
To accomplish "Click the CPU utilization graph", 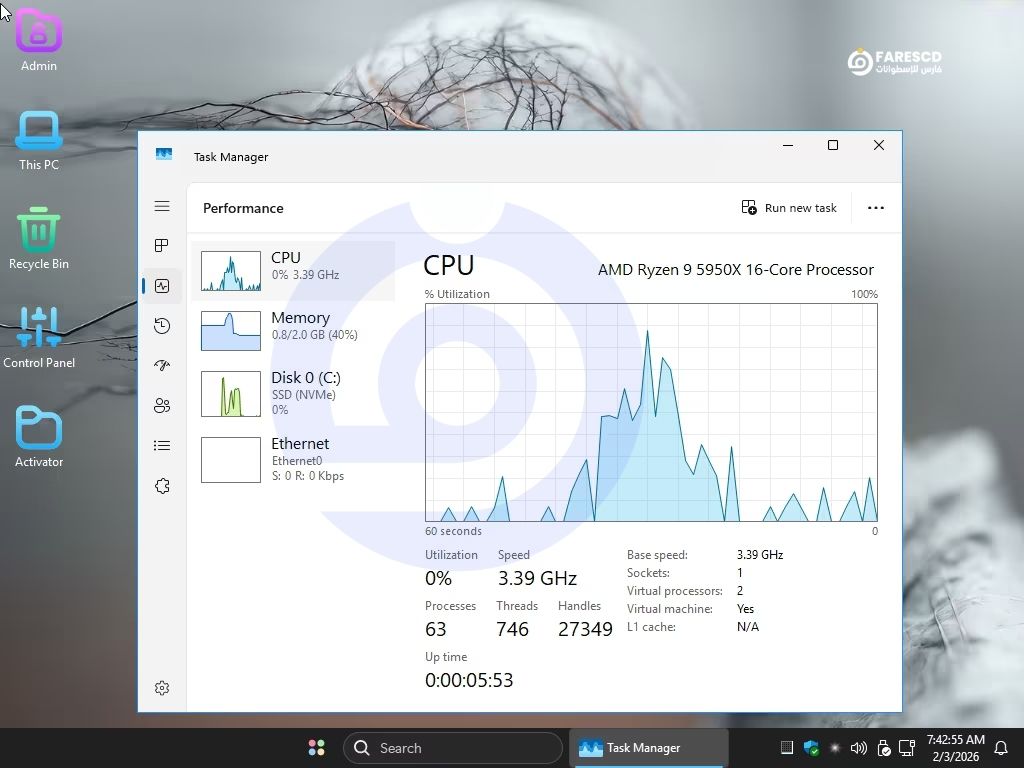I will click(x=651, y=412).
